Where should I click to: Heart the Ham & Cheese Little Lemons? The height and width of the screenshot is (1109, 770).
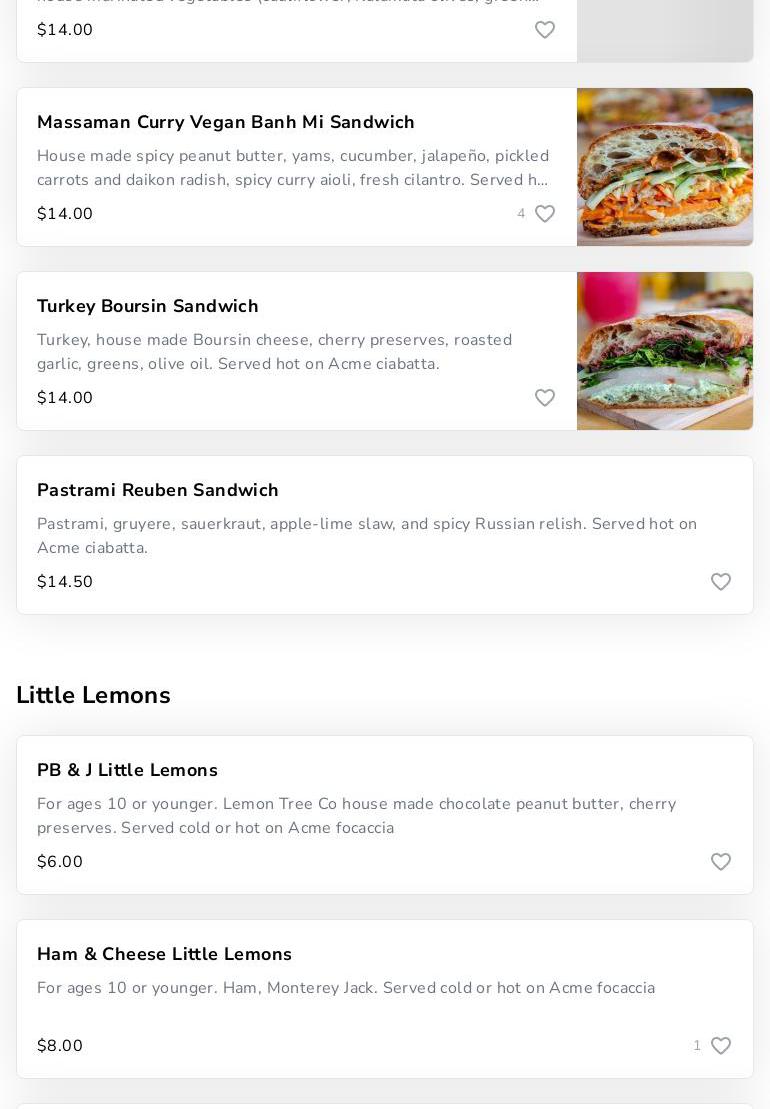[721, 1046]
